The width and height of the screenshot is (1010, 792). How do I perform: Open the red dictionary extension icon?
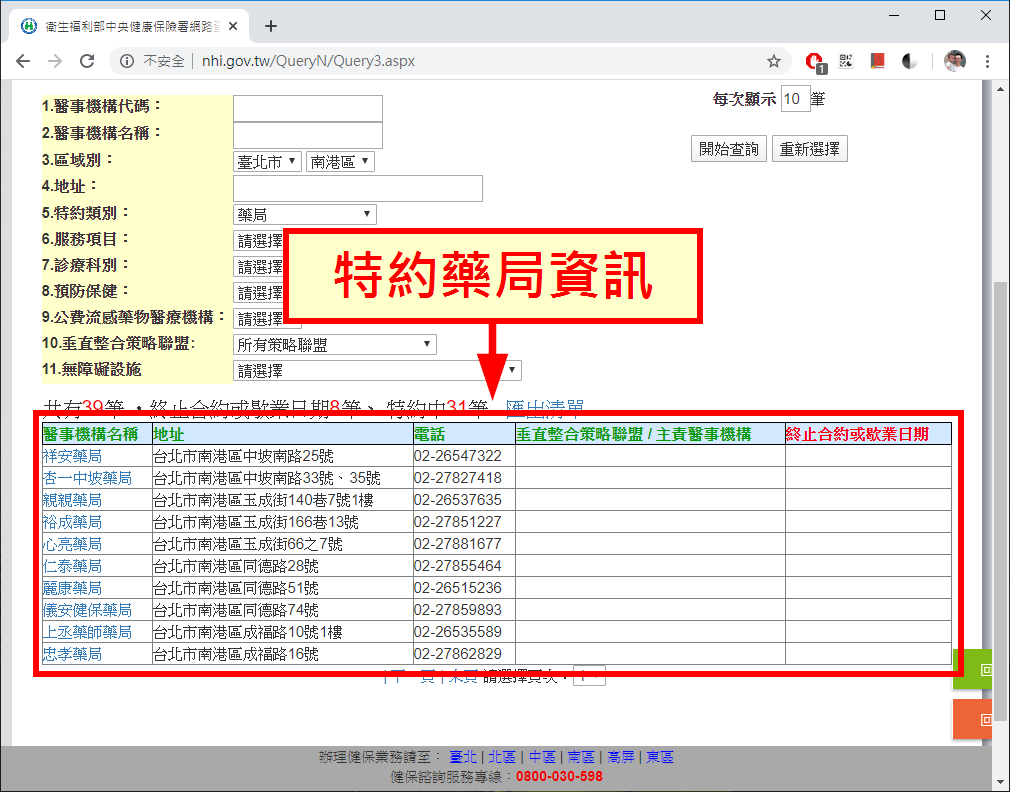pos(877,61)
